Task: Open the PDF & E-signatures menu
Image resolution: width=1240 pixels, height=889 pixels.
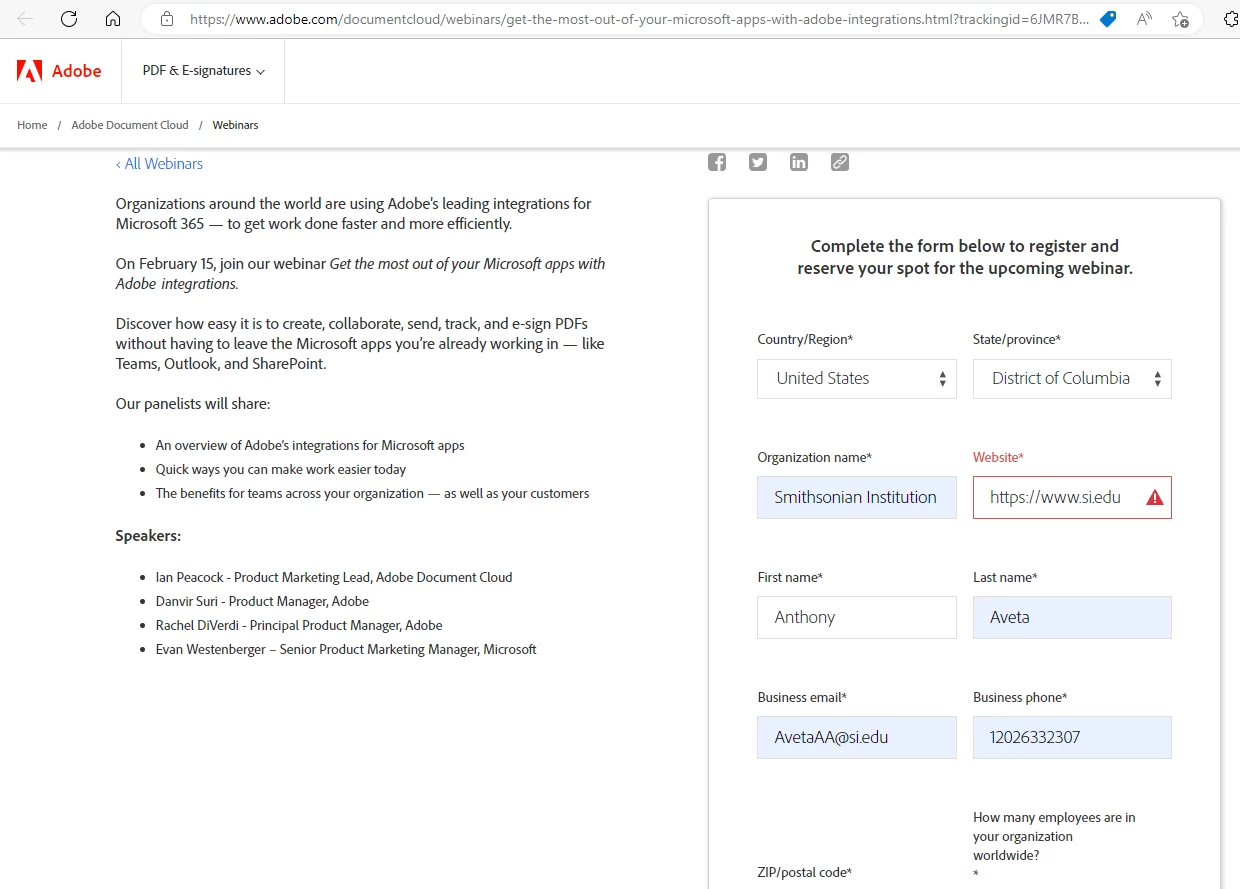Action: [203, 71]
